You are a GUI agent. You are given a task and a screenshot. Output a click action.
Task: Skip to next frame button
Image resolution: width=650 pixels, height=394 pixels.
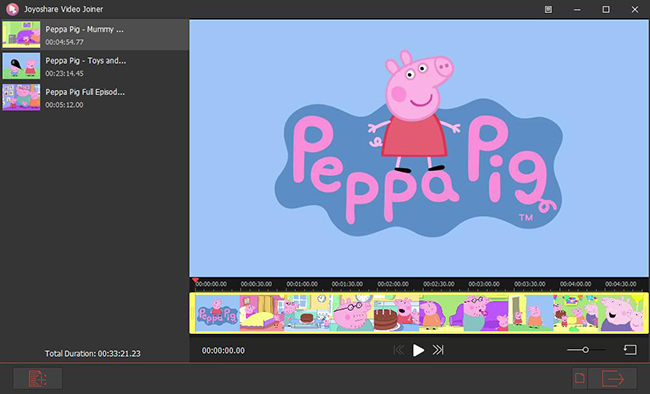438,350
